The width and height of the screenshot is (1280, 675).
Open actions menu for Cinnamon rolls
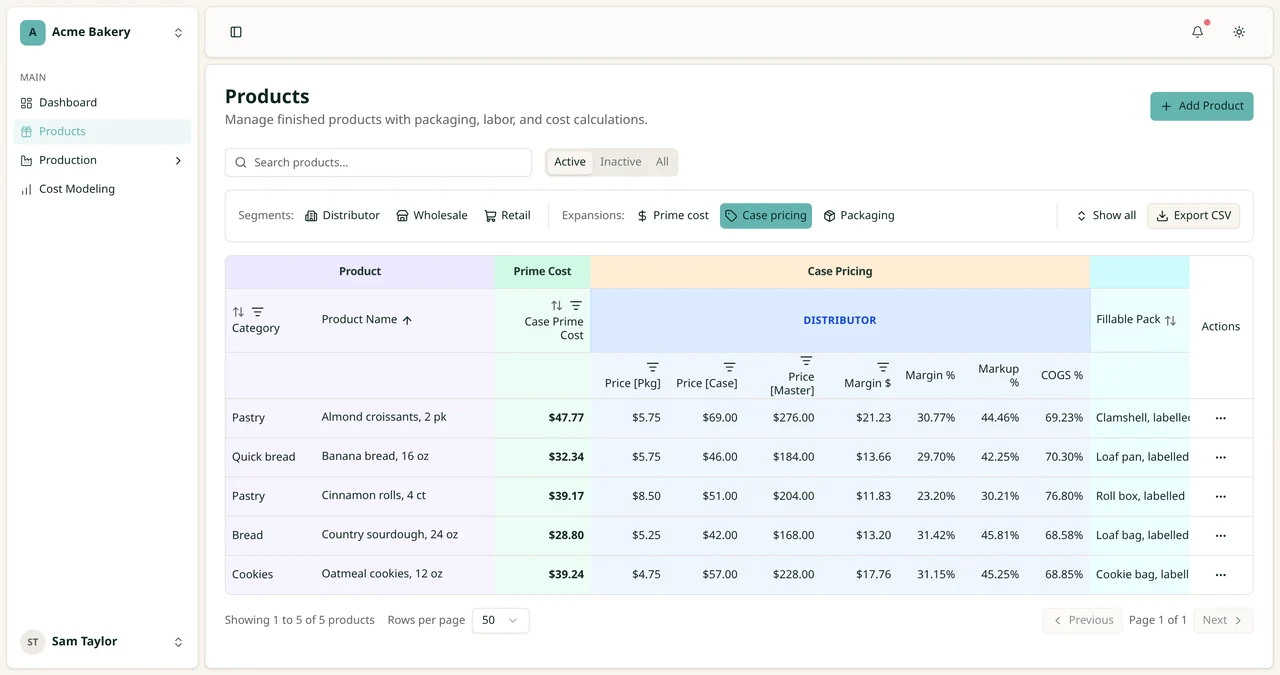point(1220,496)
